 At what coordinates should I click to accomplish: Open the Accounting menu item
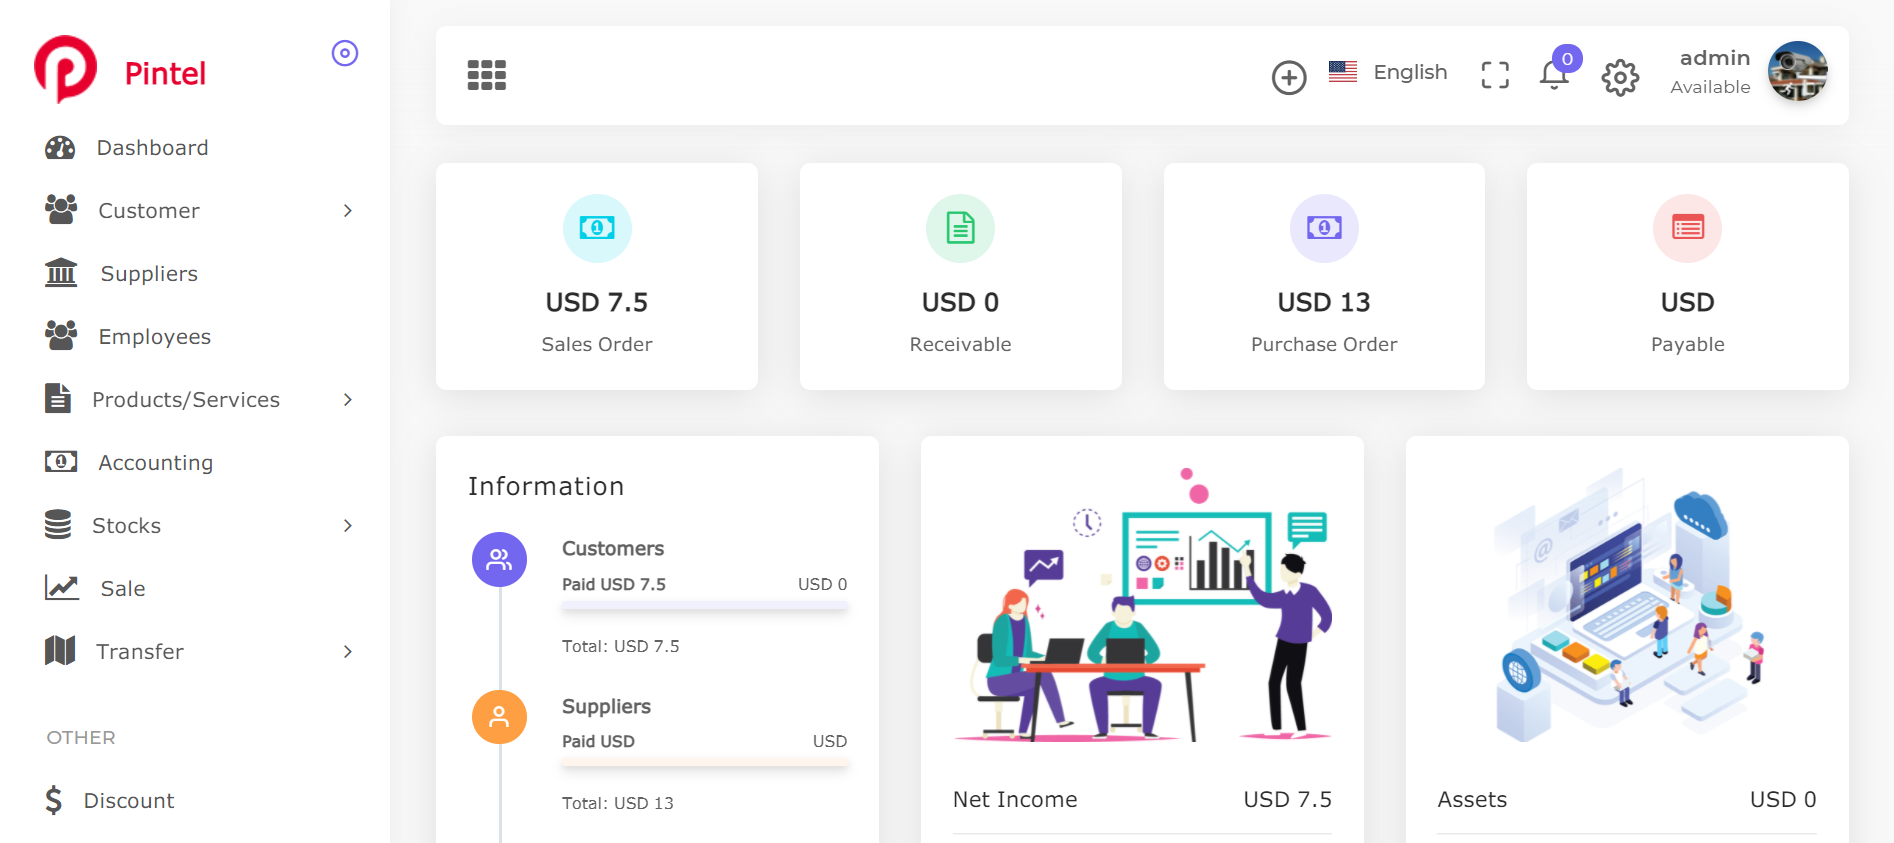tap(155, 463)
